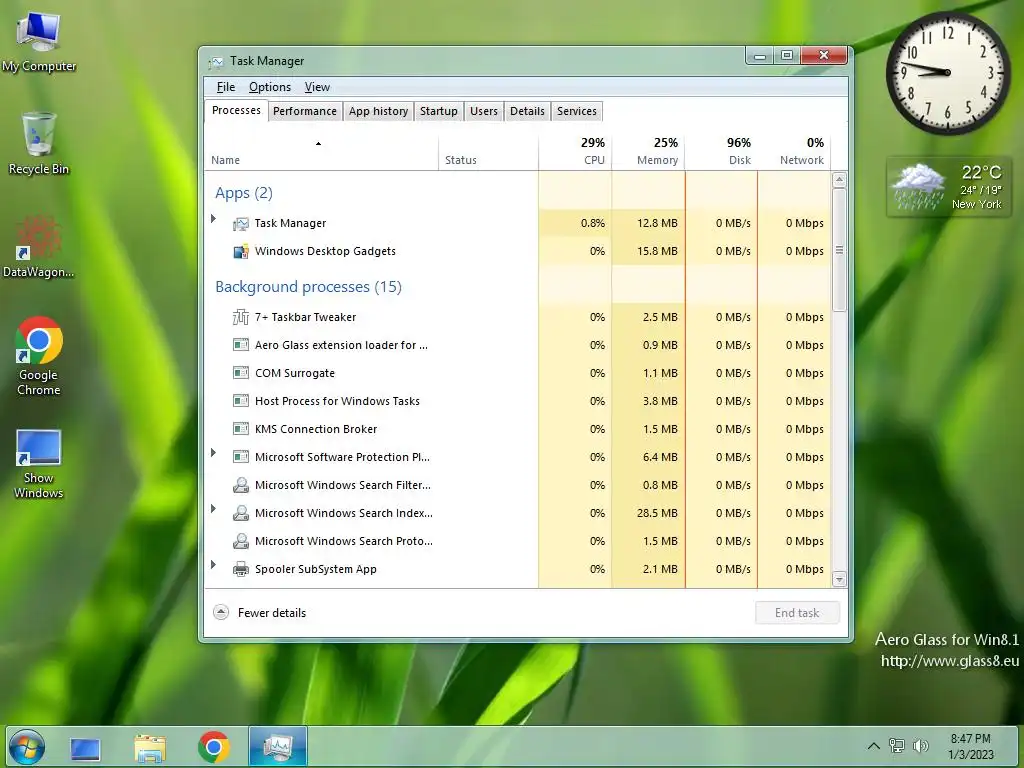Click the New York weather gadget

[x=949, y=187]
